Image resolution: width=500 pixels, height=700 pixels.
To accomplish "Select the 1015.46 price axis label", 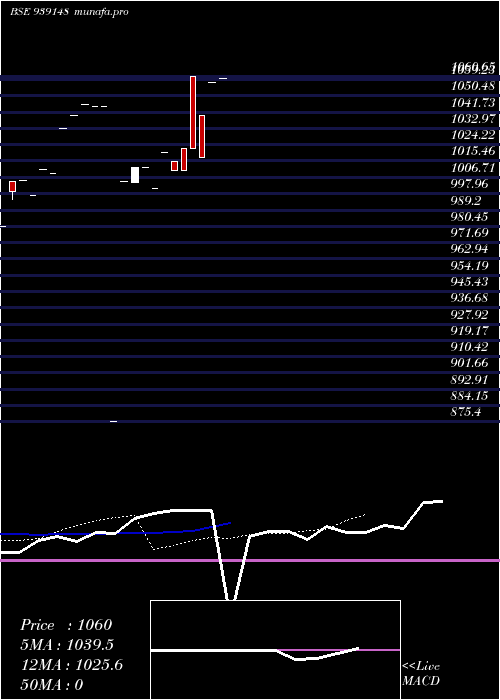I will 473,151.
